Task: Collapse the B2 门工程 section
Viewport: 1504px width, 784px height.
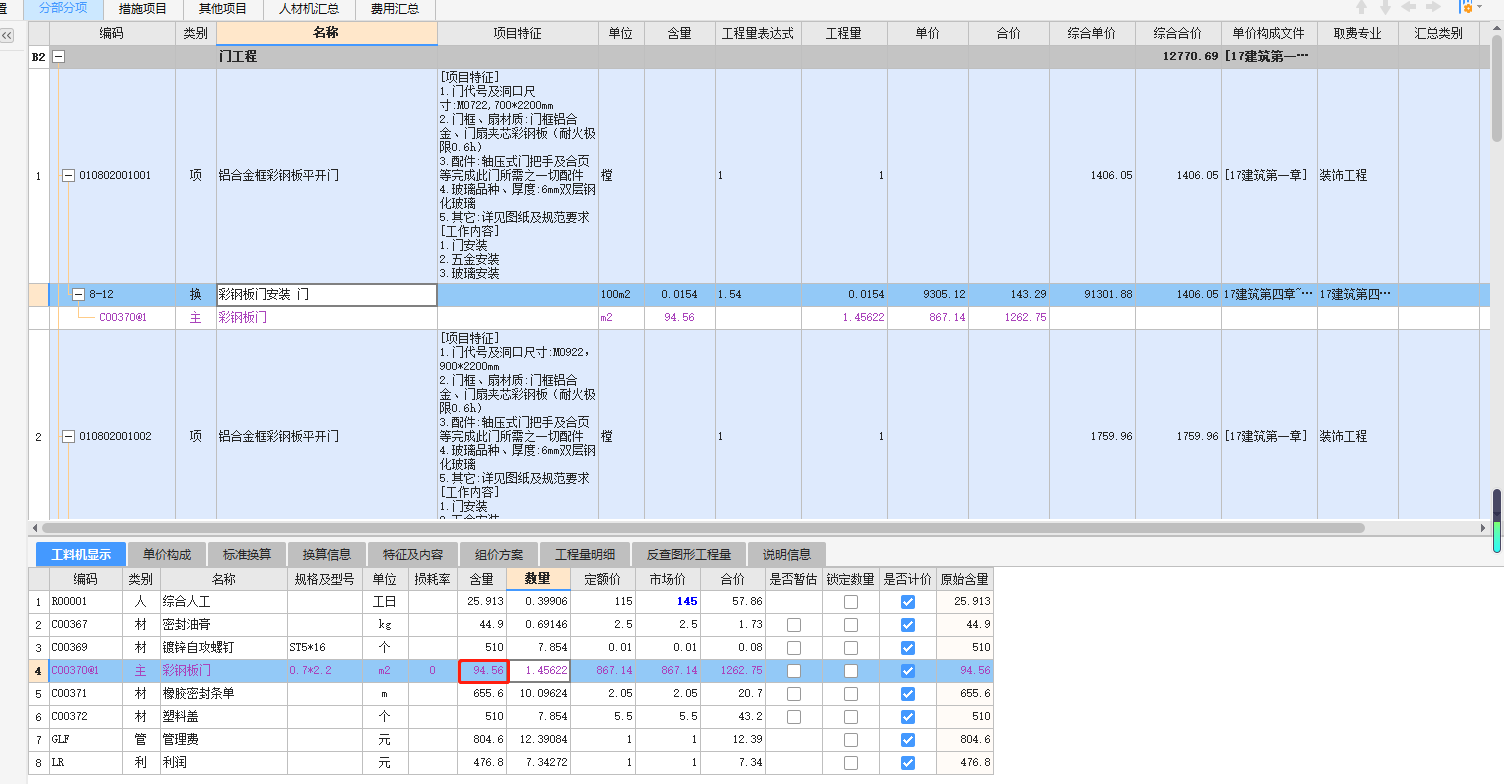Action: pos(58,57)
